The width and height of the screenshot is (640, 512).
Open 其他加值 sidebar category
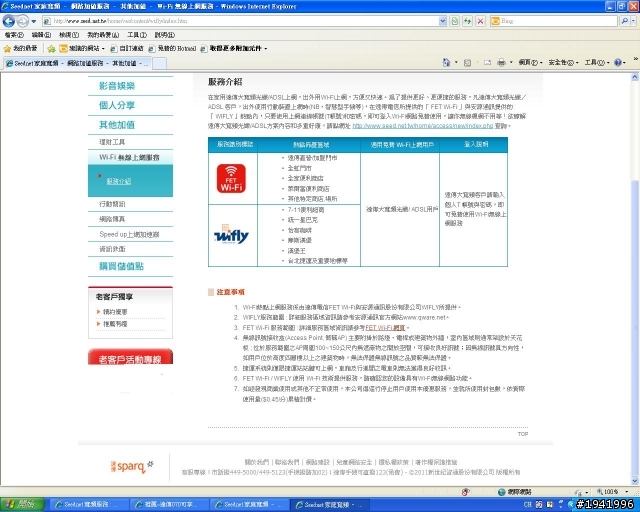(x=117, y=125)
